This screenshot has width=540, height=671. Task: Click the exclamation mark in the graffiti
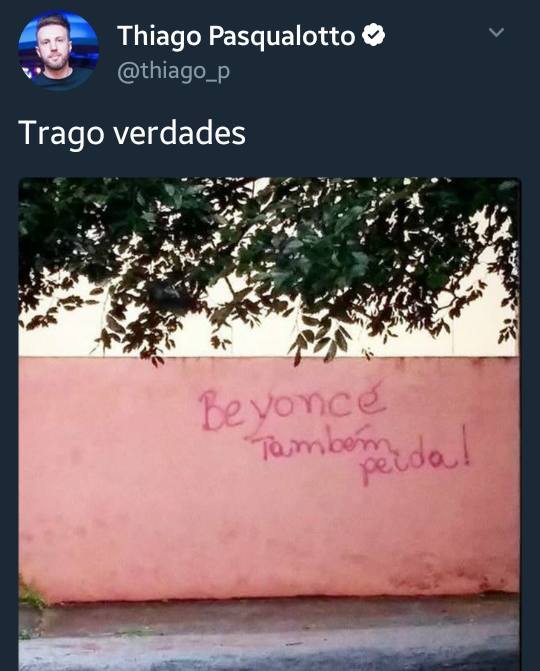pos(468,446)
